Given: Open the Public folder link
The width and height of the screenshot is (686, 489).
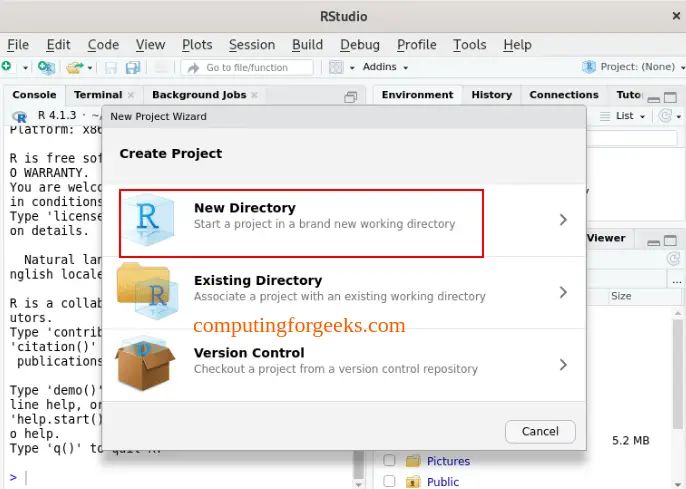Looking at the screenshot, I should point(443,482).
